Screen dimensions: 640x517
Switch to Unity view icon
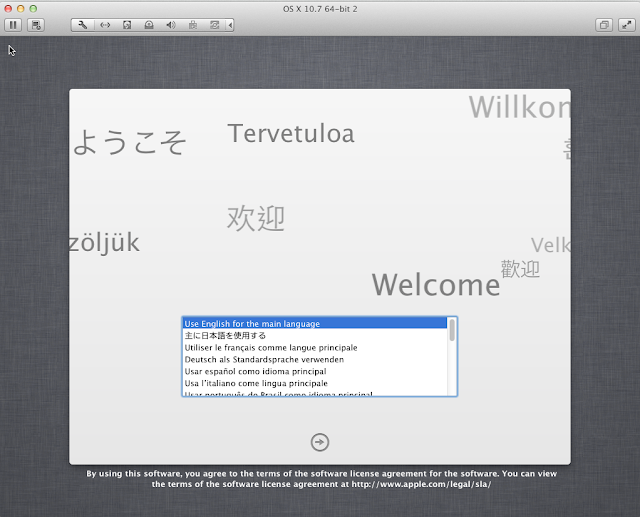pyautogui.click(x=604, y=25)
